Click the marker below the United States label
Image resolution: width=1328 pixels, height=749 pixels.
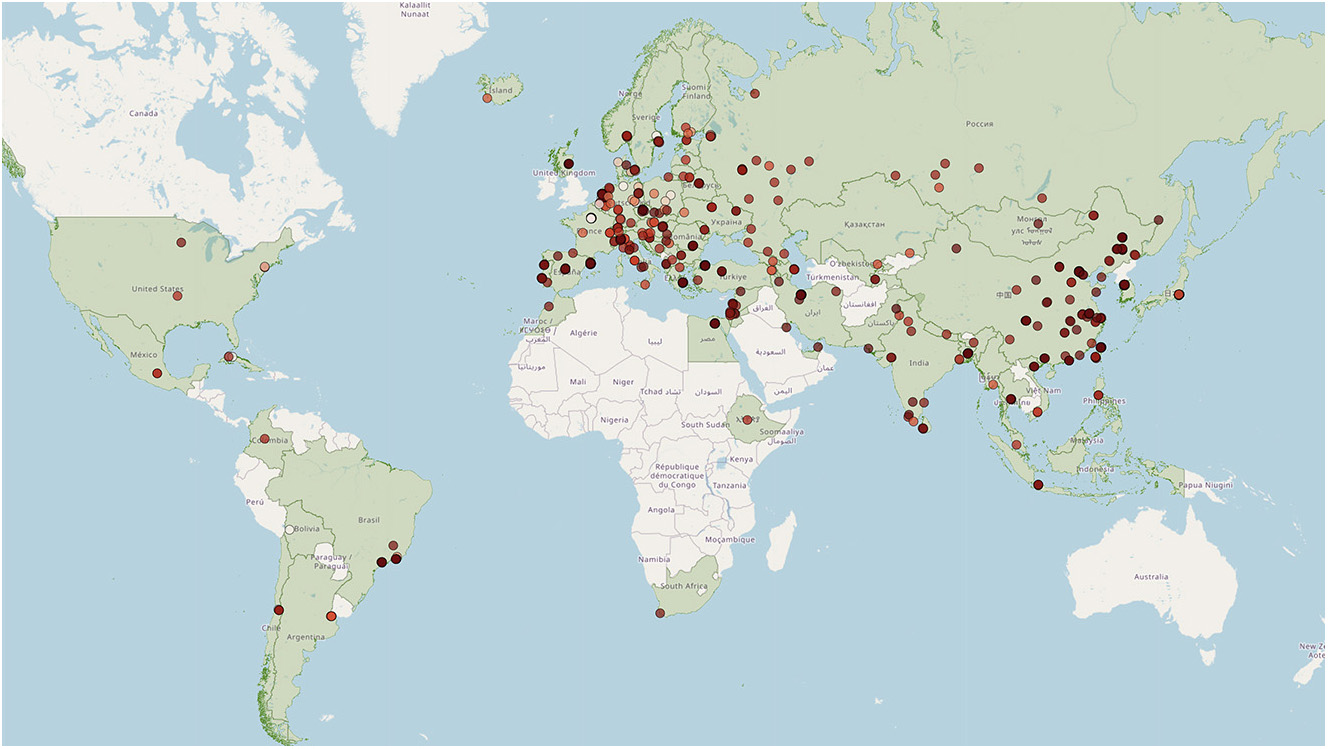click(177, 295)
